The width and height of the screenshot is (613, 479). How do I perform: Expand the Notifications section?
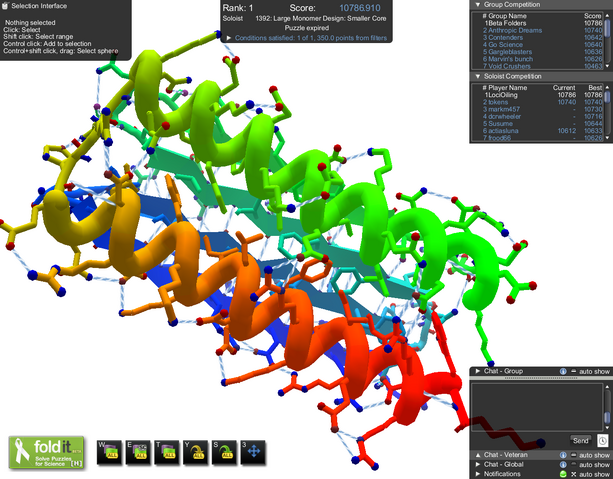click(477, 474)
